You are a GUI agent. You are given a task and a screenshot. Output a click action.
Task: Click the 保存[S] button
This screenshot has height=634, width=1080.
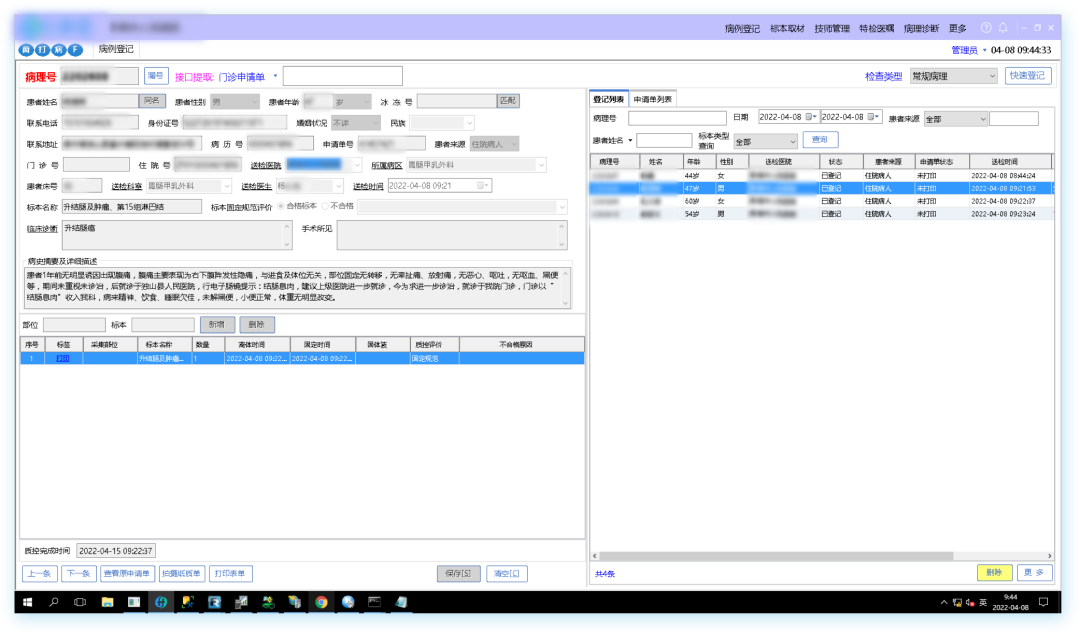coord(458,573)
